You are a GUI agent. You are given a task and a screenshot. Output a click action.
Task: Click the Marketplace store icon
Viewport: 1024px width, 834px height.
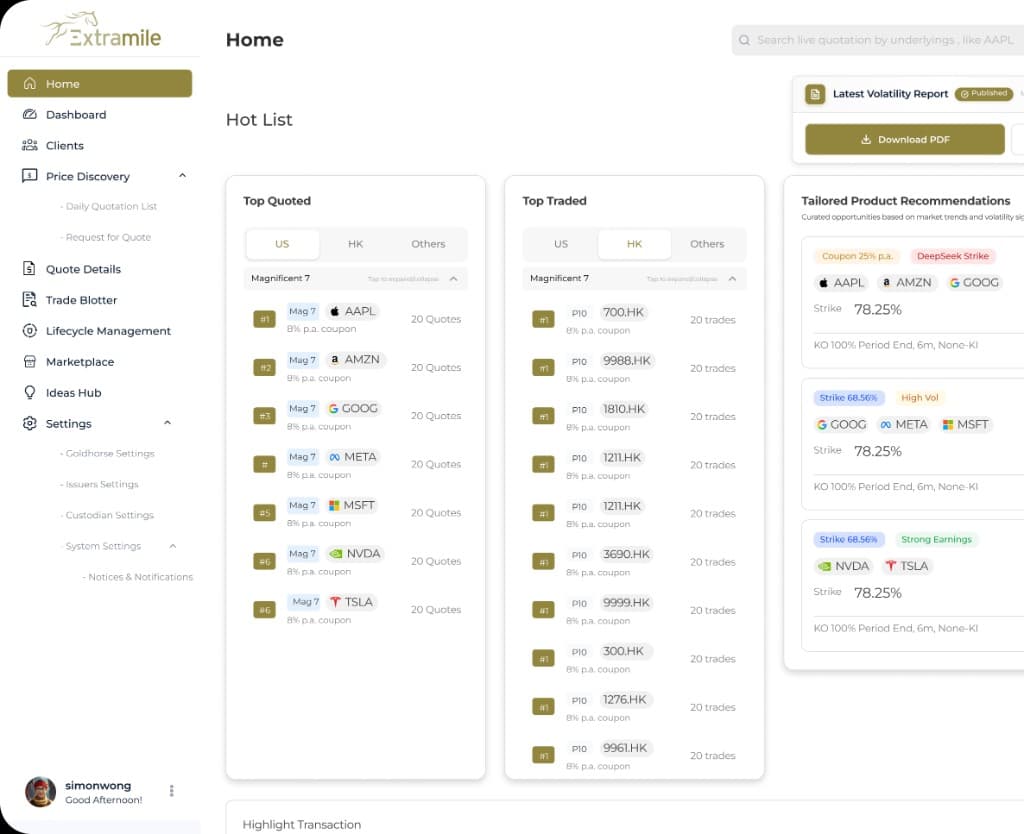tap(29, 361)
